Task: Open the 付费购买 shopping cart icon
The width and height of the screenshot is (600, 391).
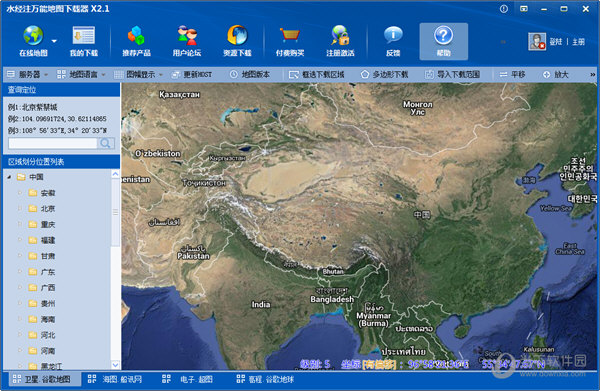Action: click(x=290, y=36)
